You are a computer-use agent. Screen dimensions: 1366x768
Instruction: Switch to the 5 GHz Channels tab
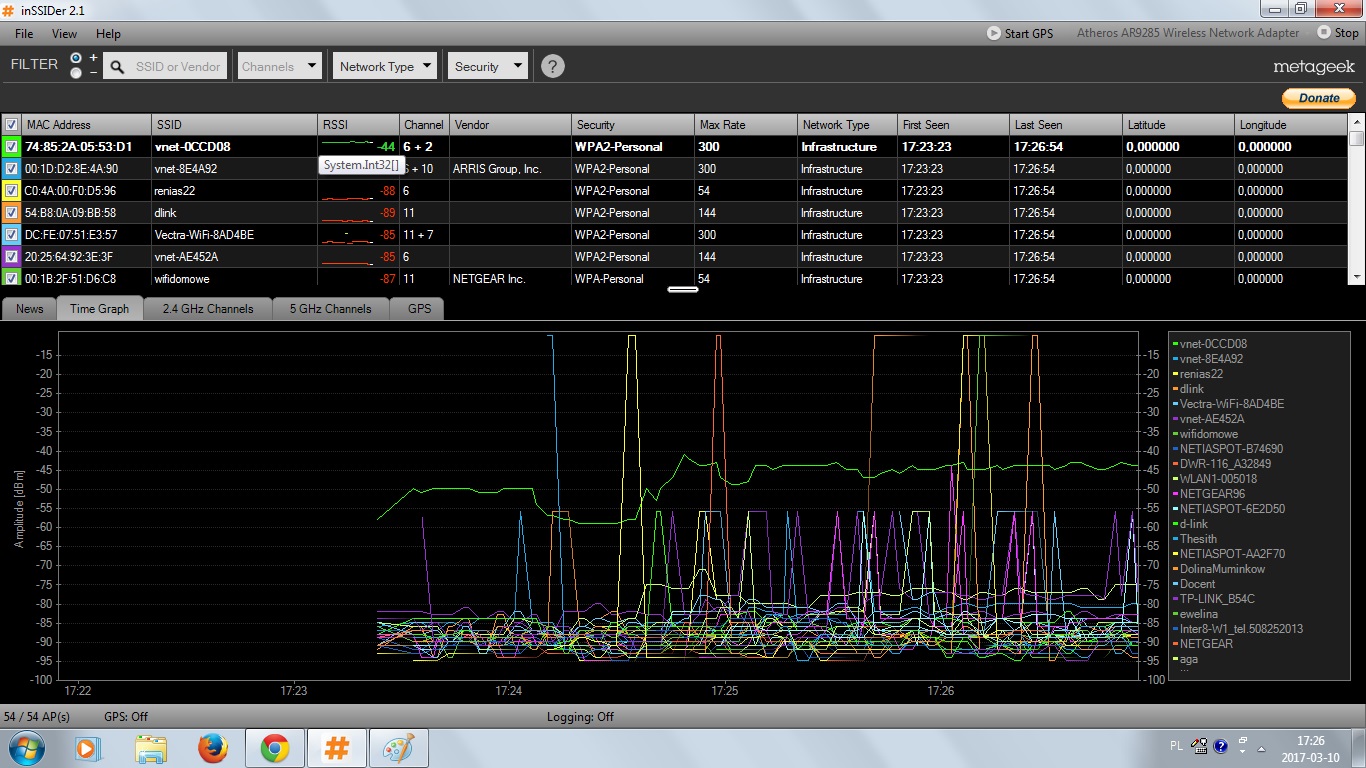click(x=330, y=309)
